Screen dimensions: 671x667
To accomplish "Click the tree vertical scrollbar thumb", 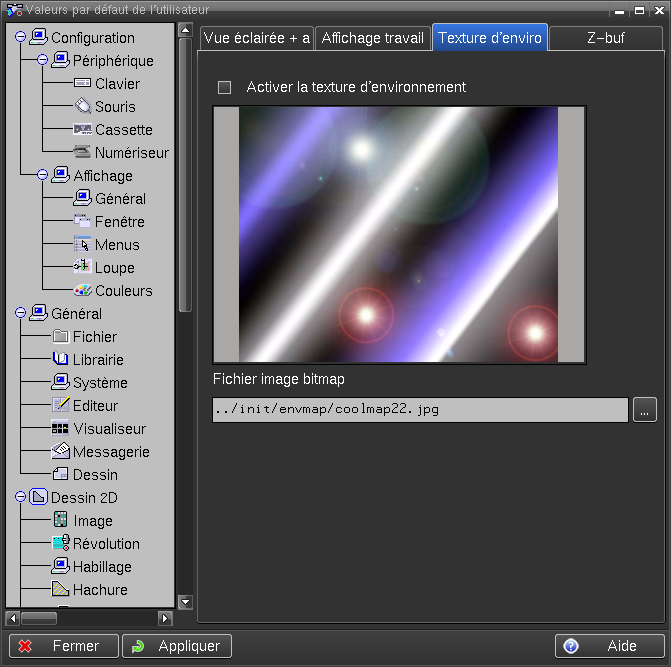I will pyautogui.click(x=185, y=175).
